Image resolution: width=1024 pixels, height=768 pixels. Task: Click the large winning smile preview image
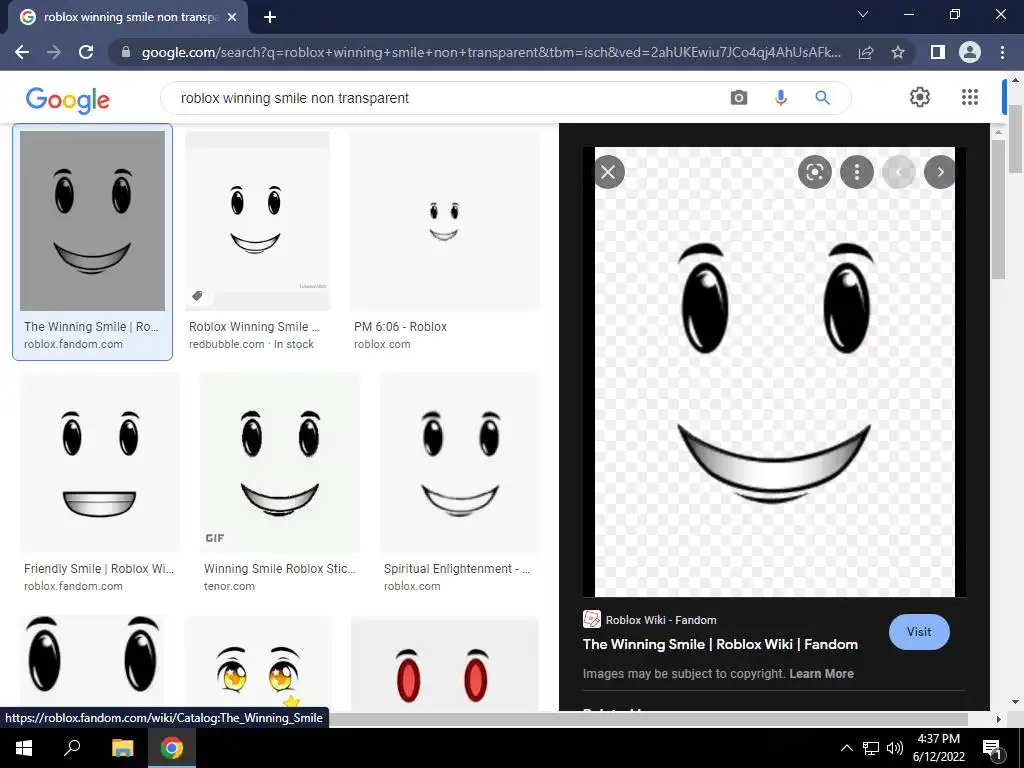tap(775, 372)
